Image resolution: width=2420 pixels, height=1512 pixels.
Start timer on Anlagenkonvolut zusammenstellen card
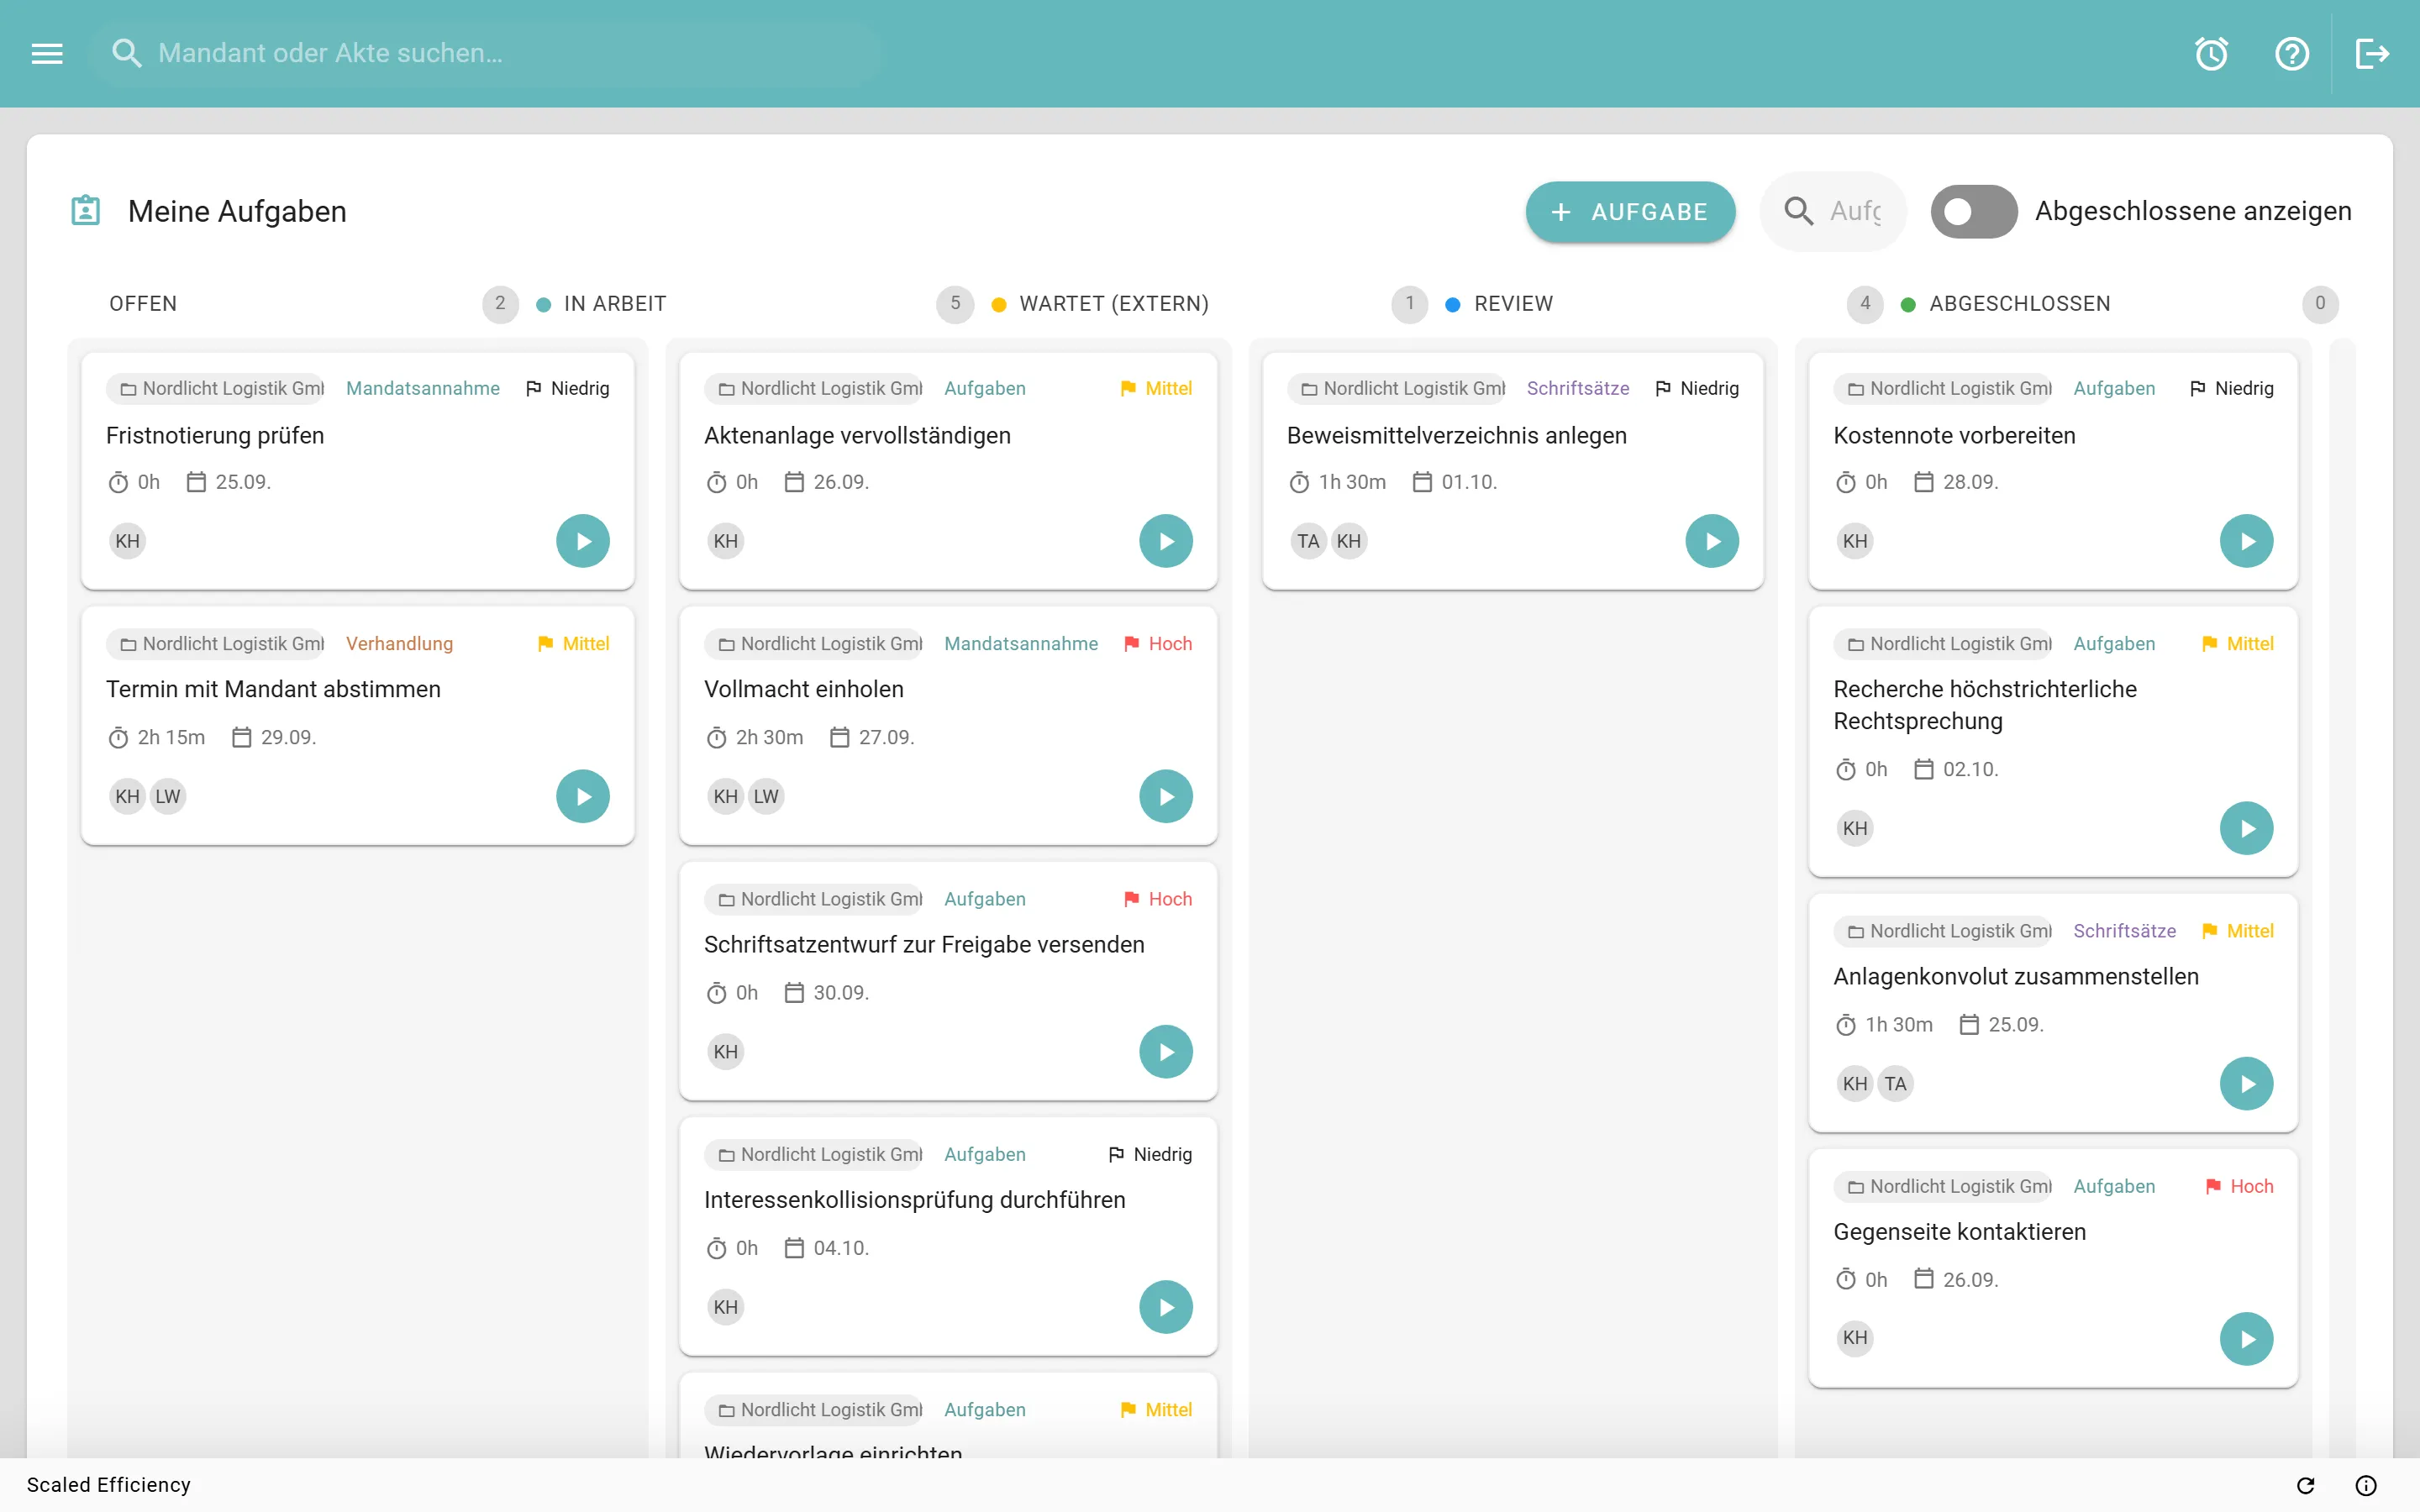coord(2247,1084)
